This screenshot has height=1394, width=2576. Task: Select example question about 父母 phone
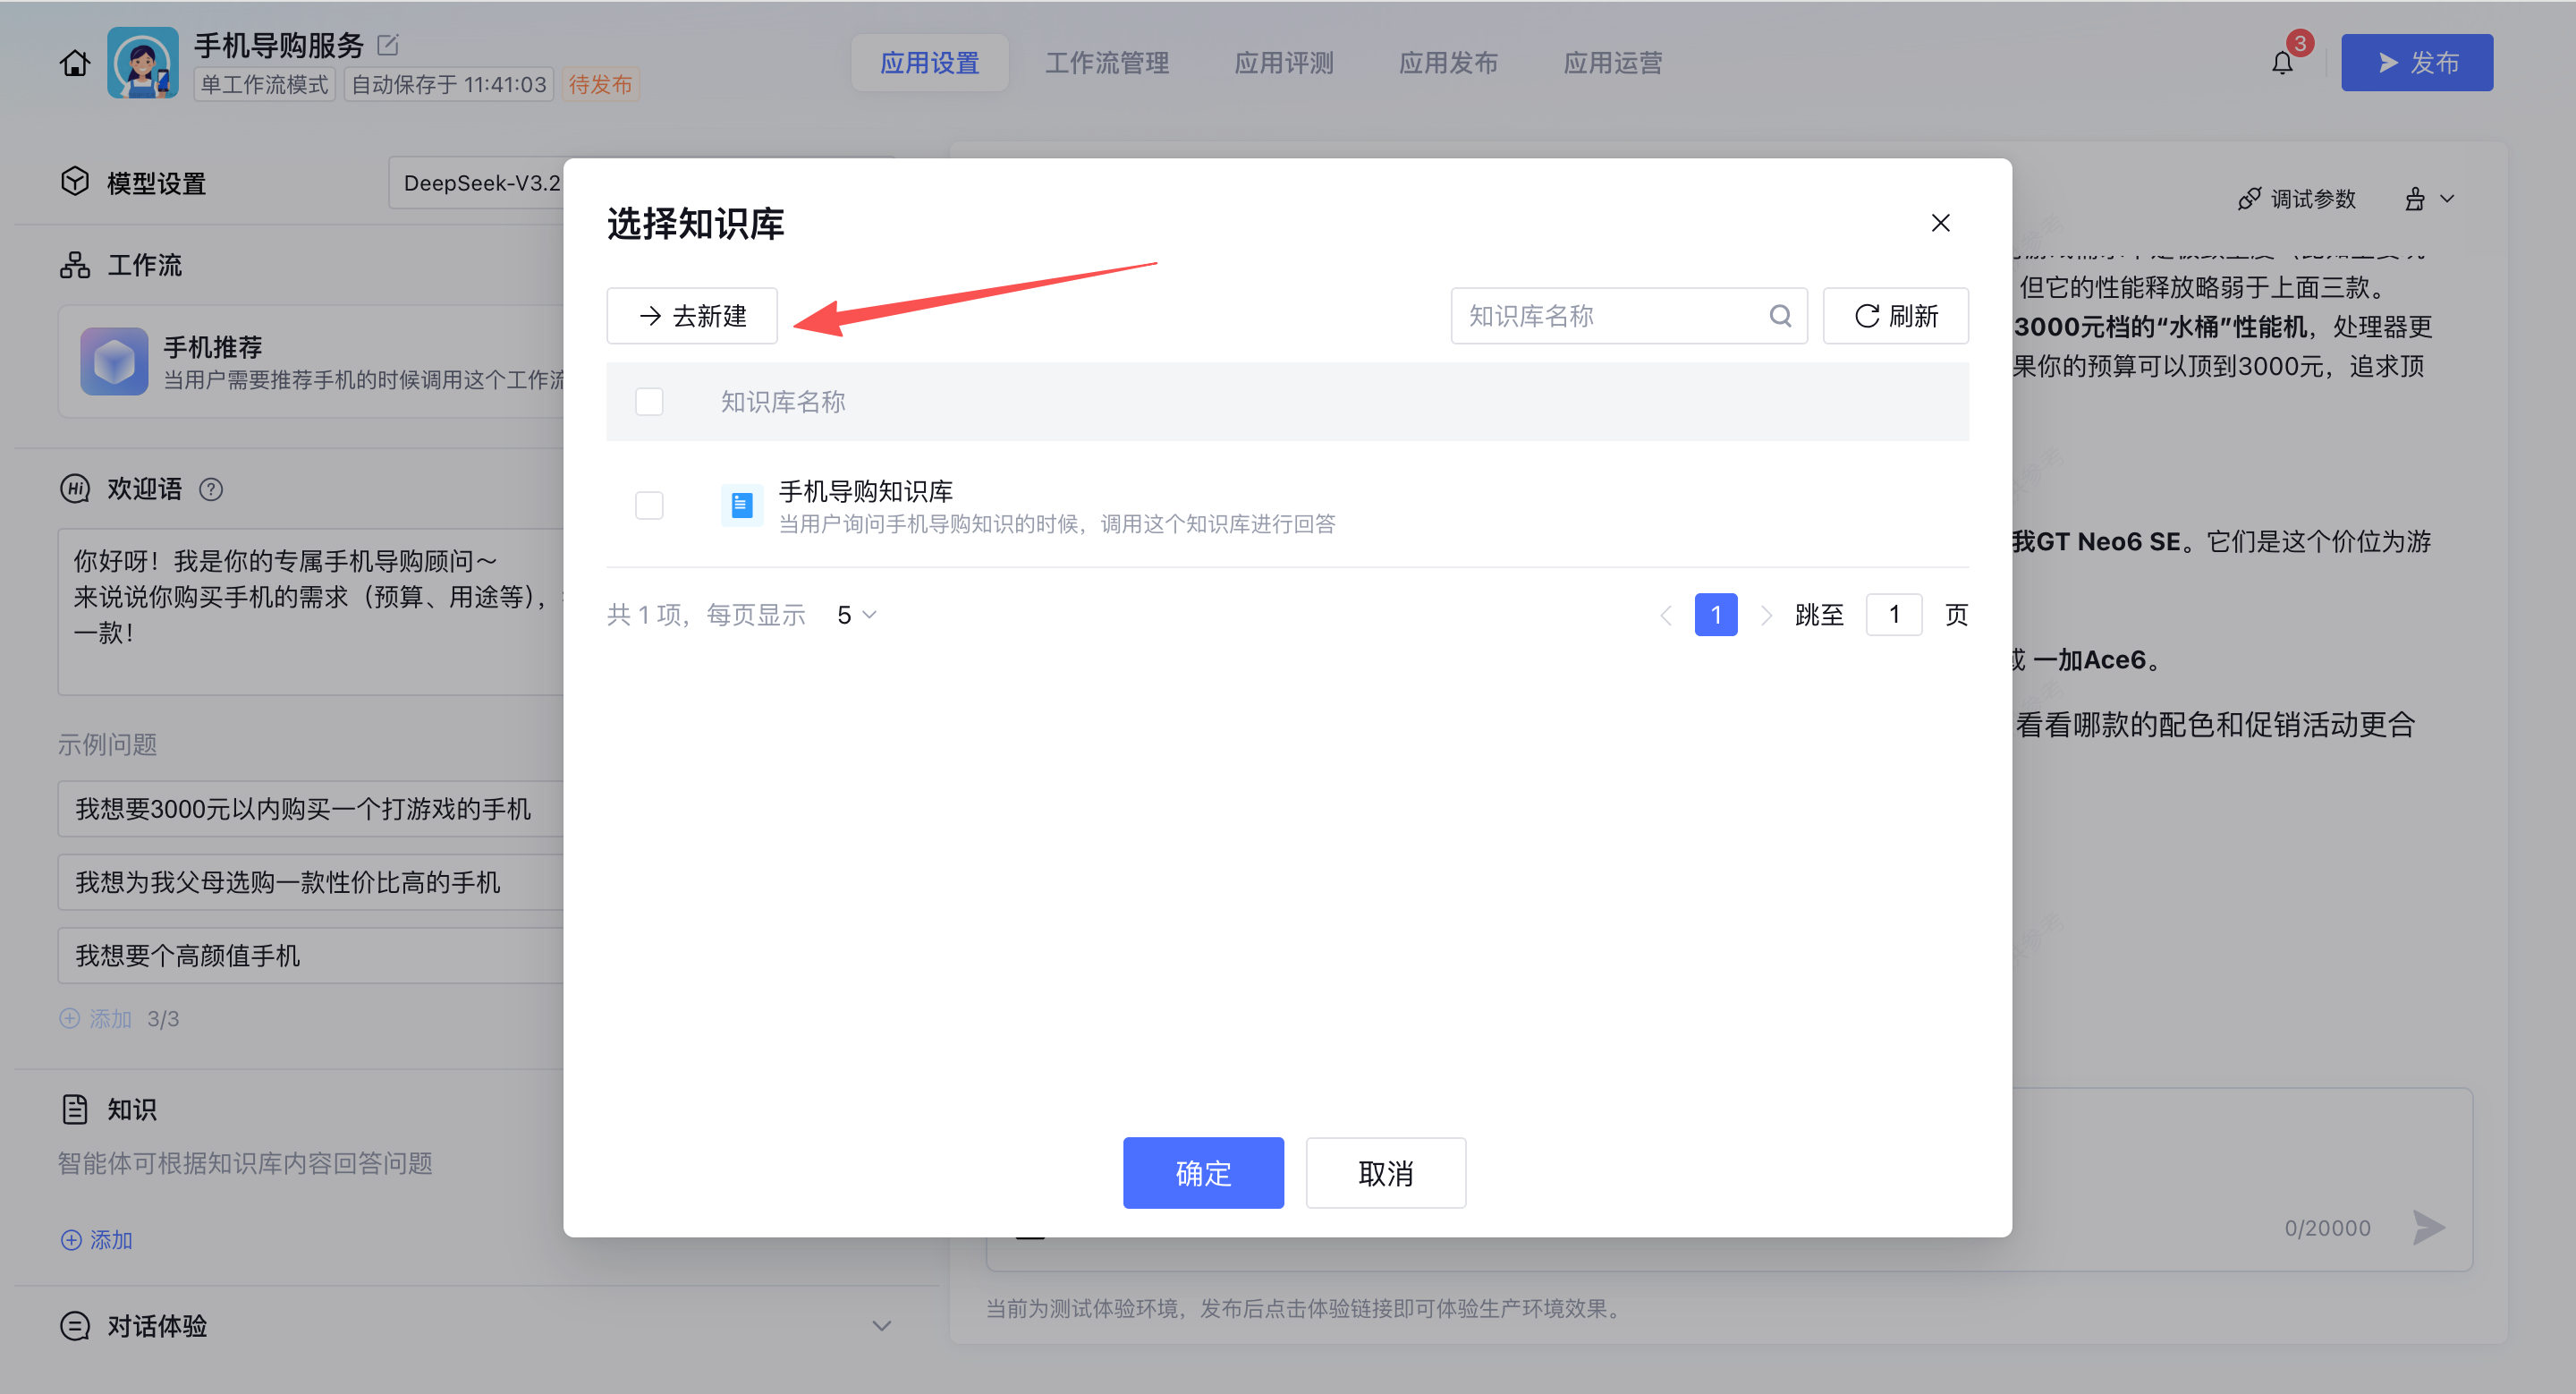point(312,882)
